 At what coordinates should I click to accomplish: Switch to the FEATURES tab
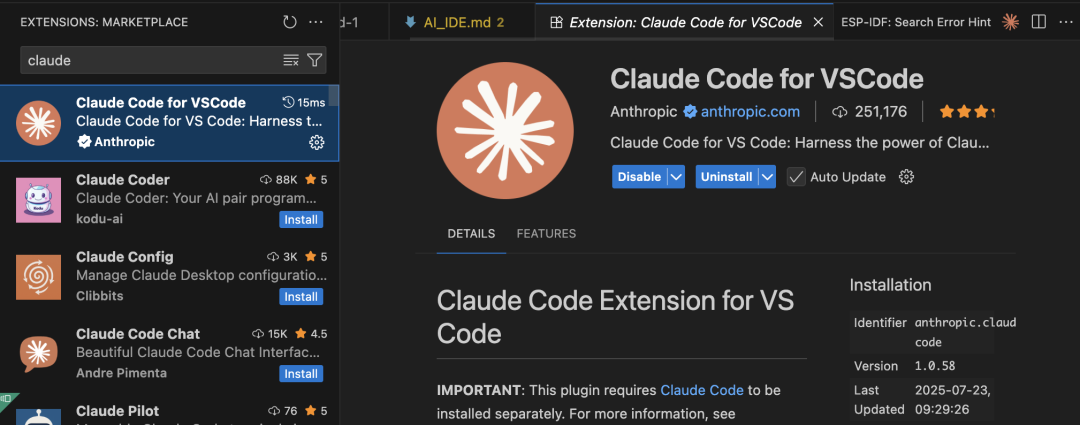[546, 234]
